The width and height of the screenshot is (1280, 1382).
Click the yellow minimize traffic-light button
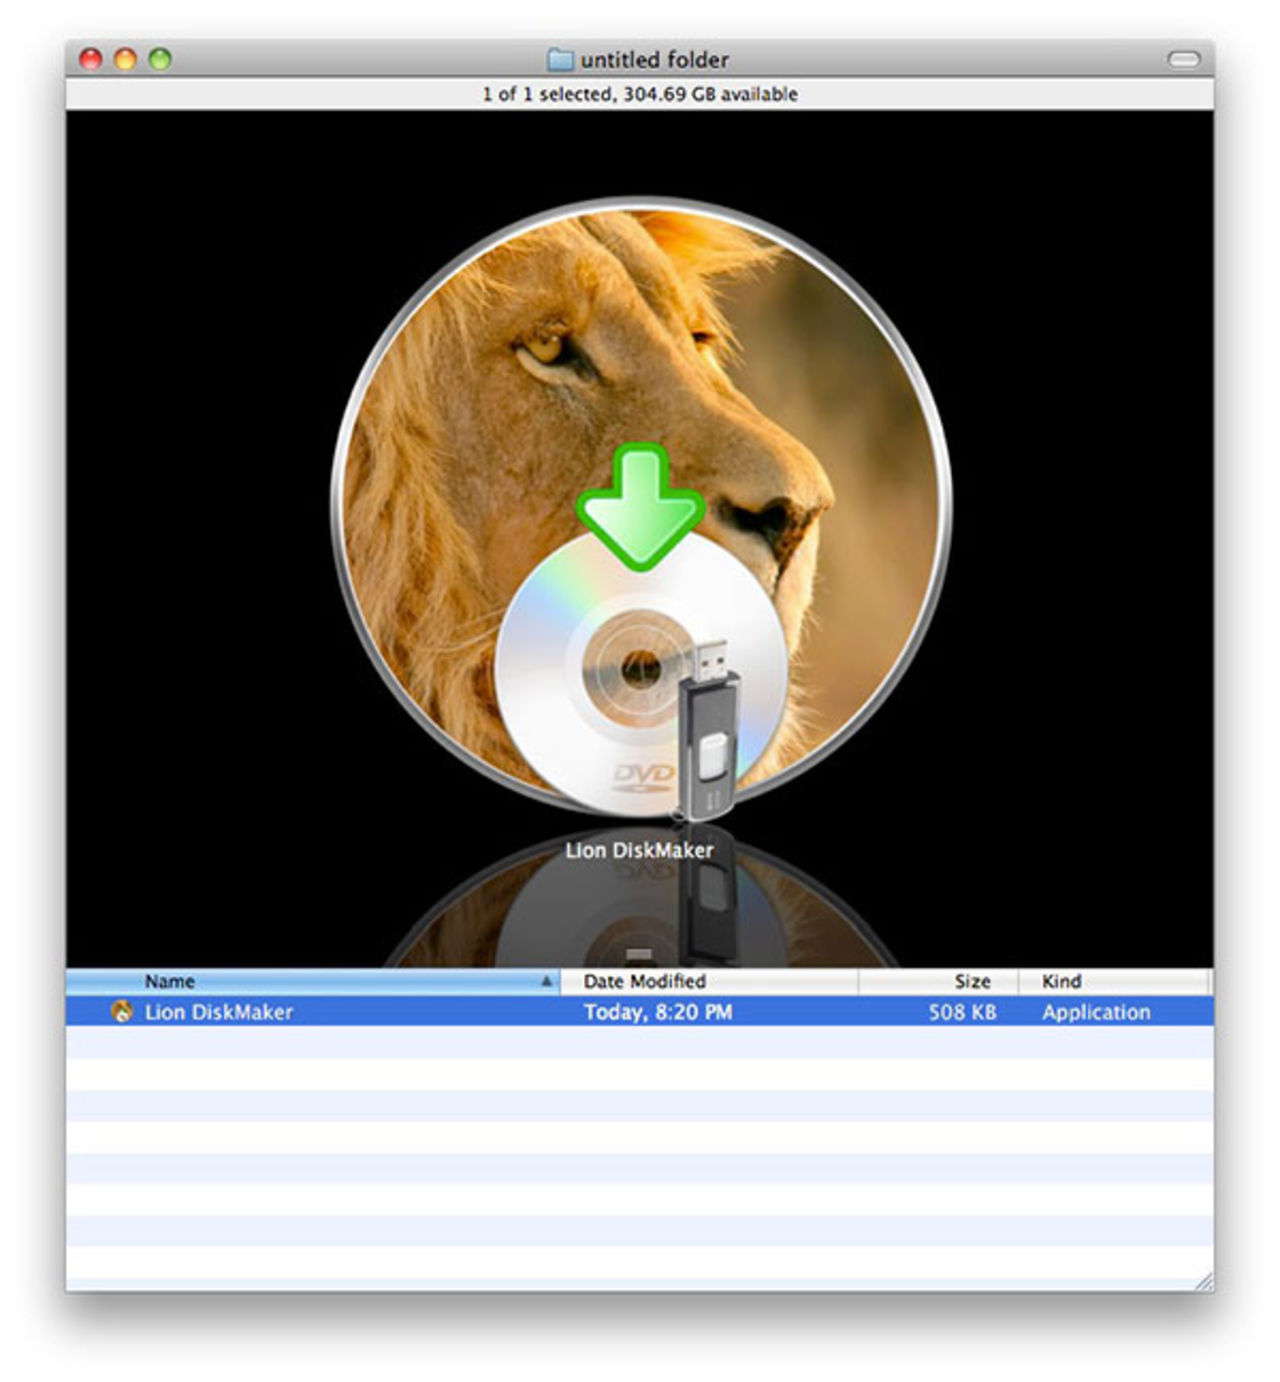point(125,59)
